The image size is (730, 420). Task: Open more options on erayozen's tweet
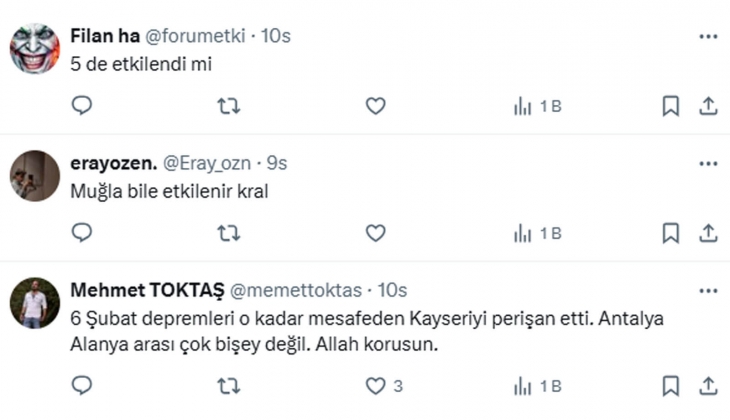click(708, 163)
